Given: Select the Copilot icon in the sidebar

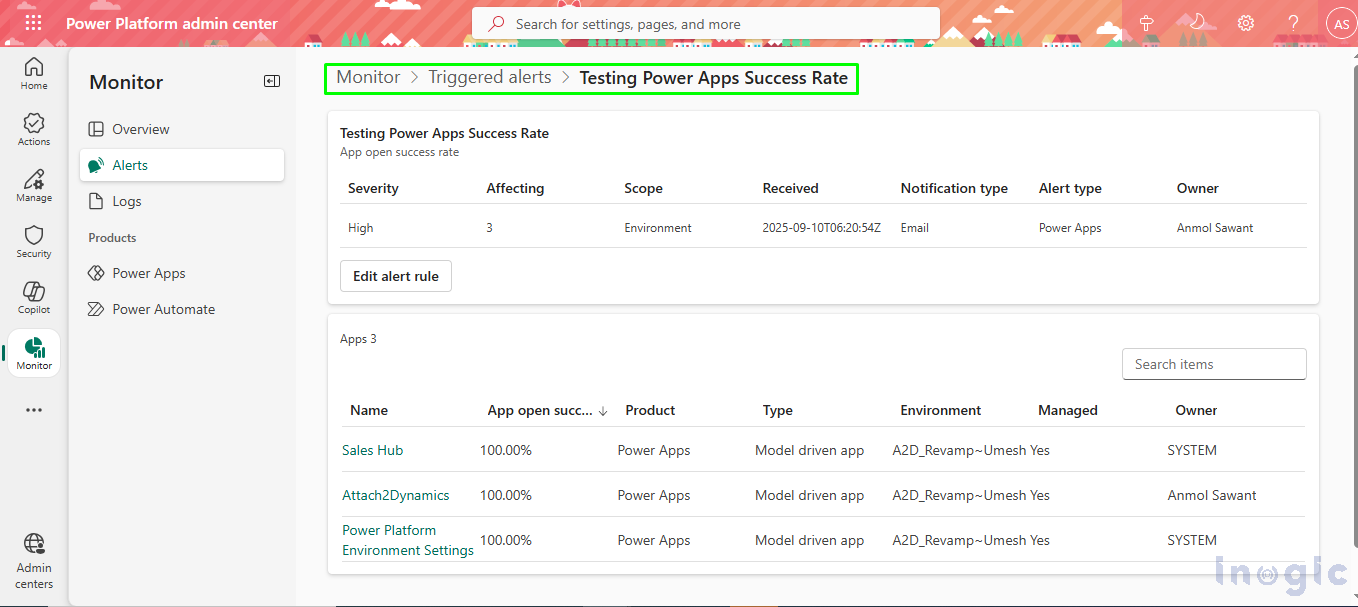Looking at the screenshot, I should pos(33,295).
